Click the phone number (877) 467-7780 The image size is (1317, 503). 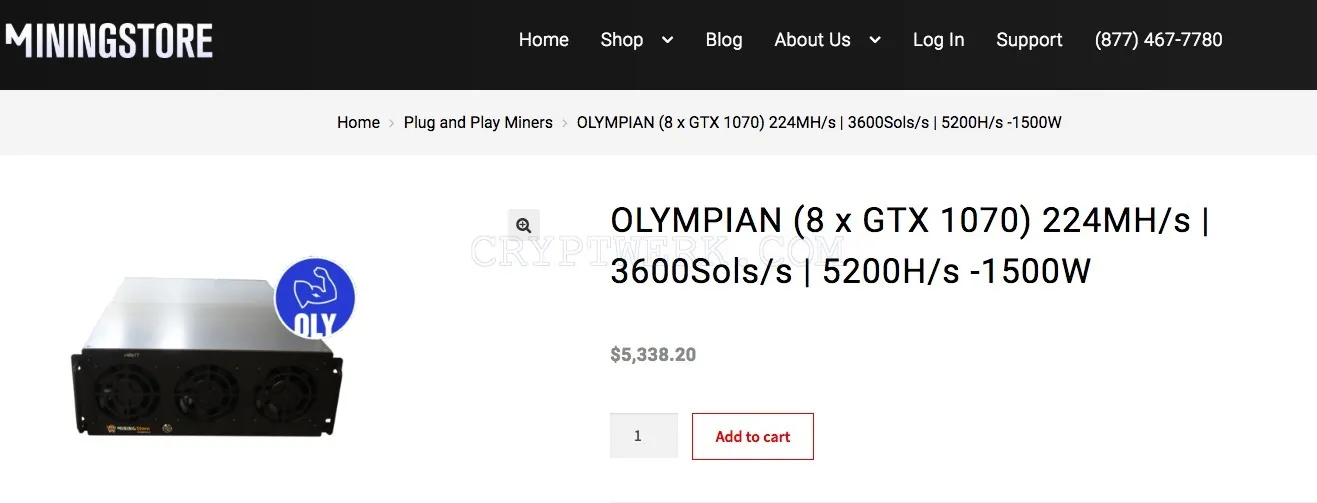click(x=1158, y=40)
